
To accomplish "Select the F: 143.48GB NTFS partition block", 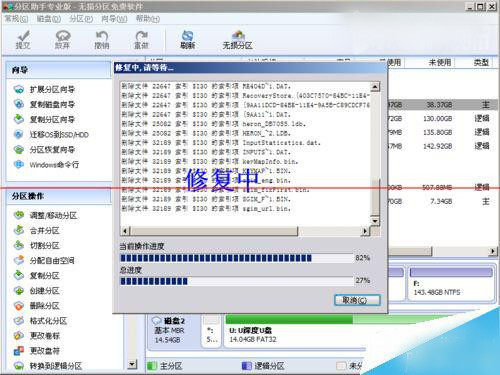I will (451, 283).
